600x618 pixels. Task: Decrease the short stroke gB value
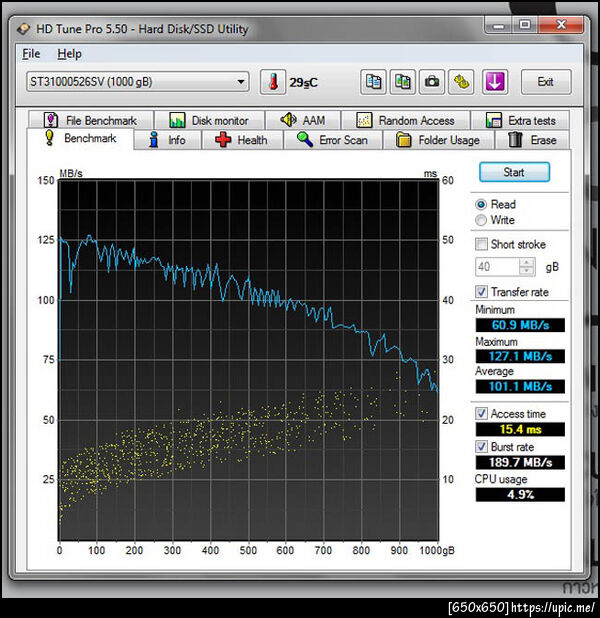(527, 271)
